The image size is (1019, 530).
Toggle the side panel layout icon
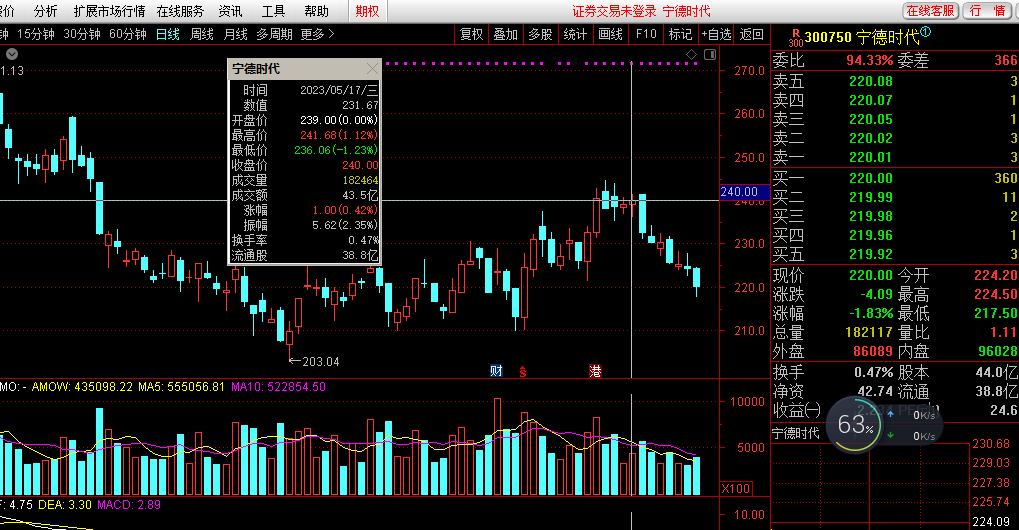[x=710, y=55]
